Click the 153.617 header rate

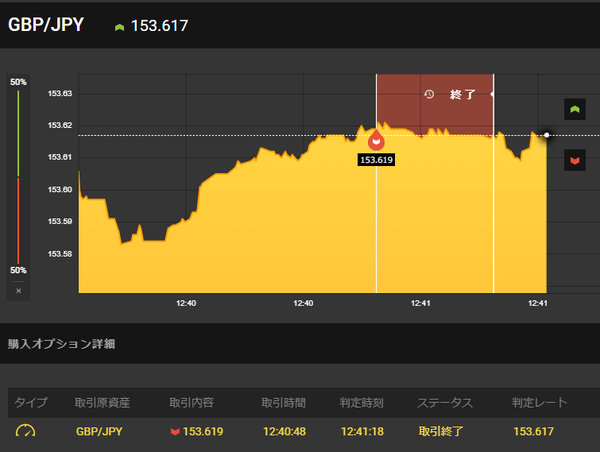pos(160,26)
